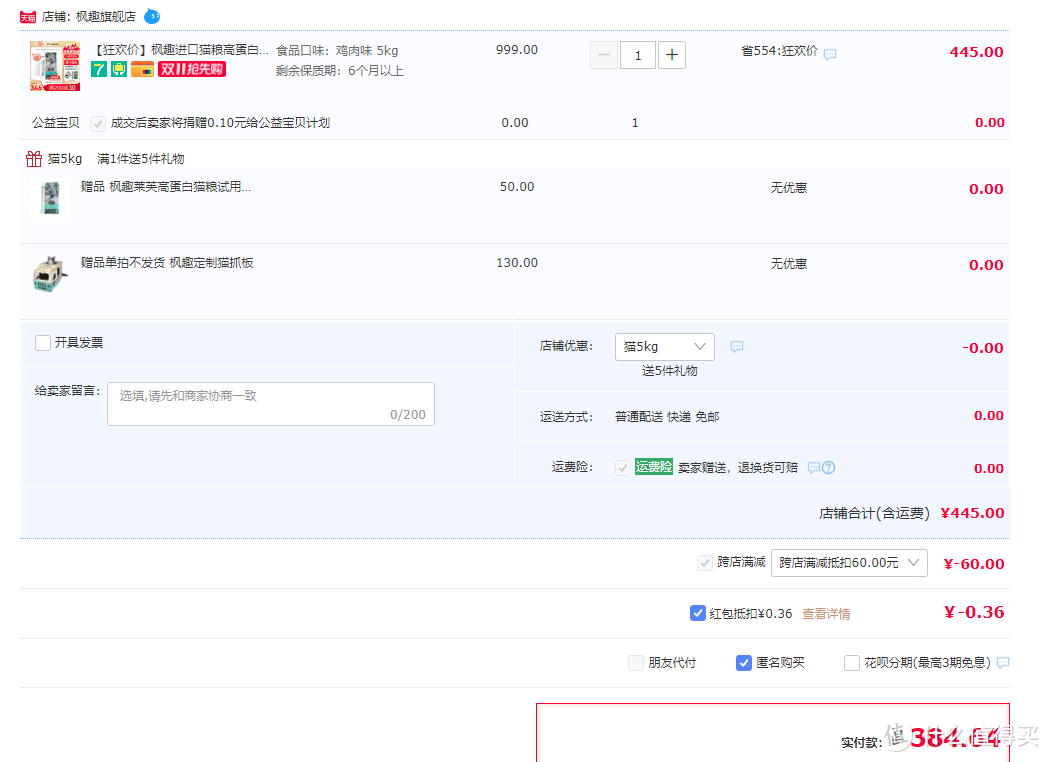
Task: Click info bubble icon beside 花呗分期
Action: point(1003,662)
